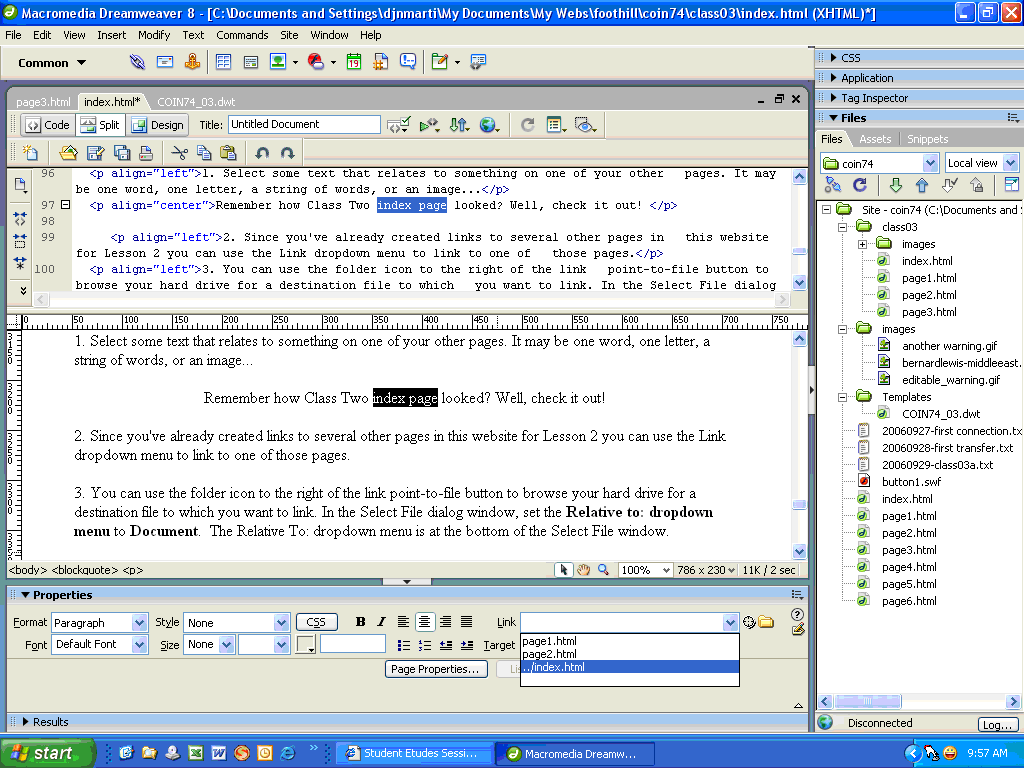This screenshot has height=768, width=1024.
Task: Switch to page3.html document tab
Action: 43,102
